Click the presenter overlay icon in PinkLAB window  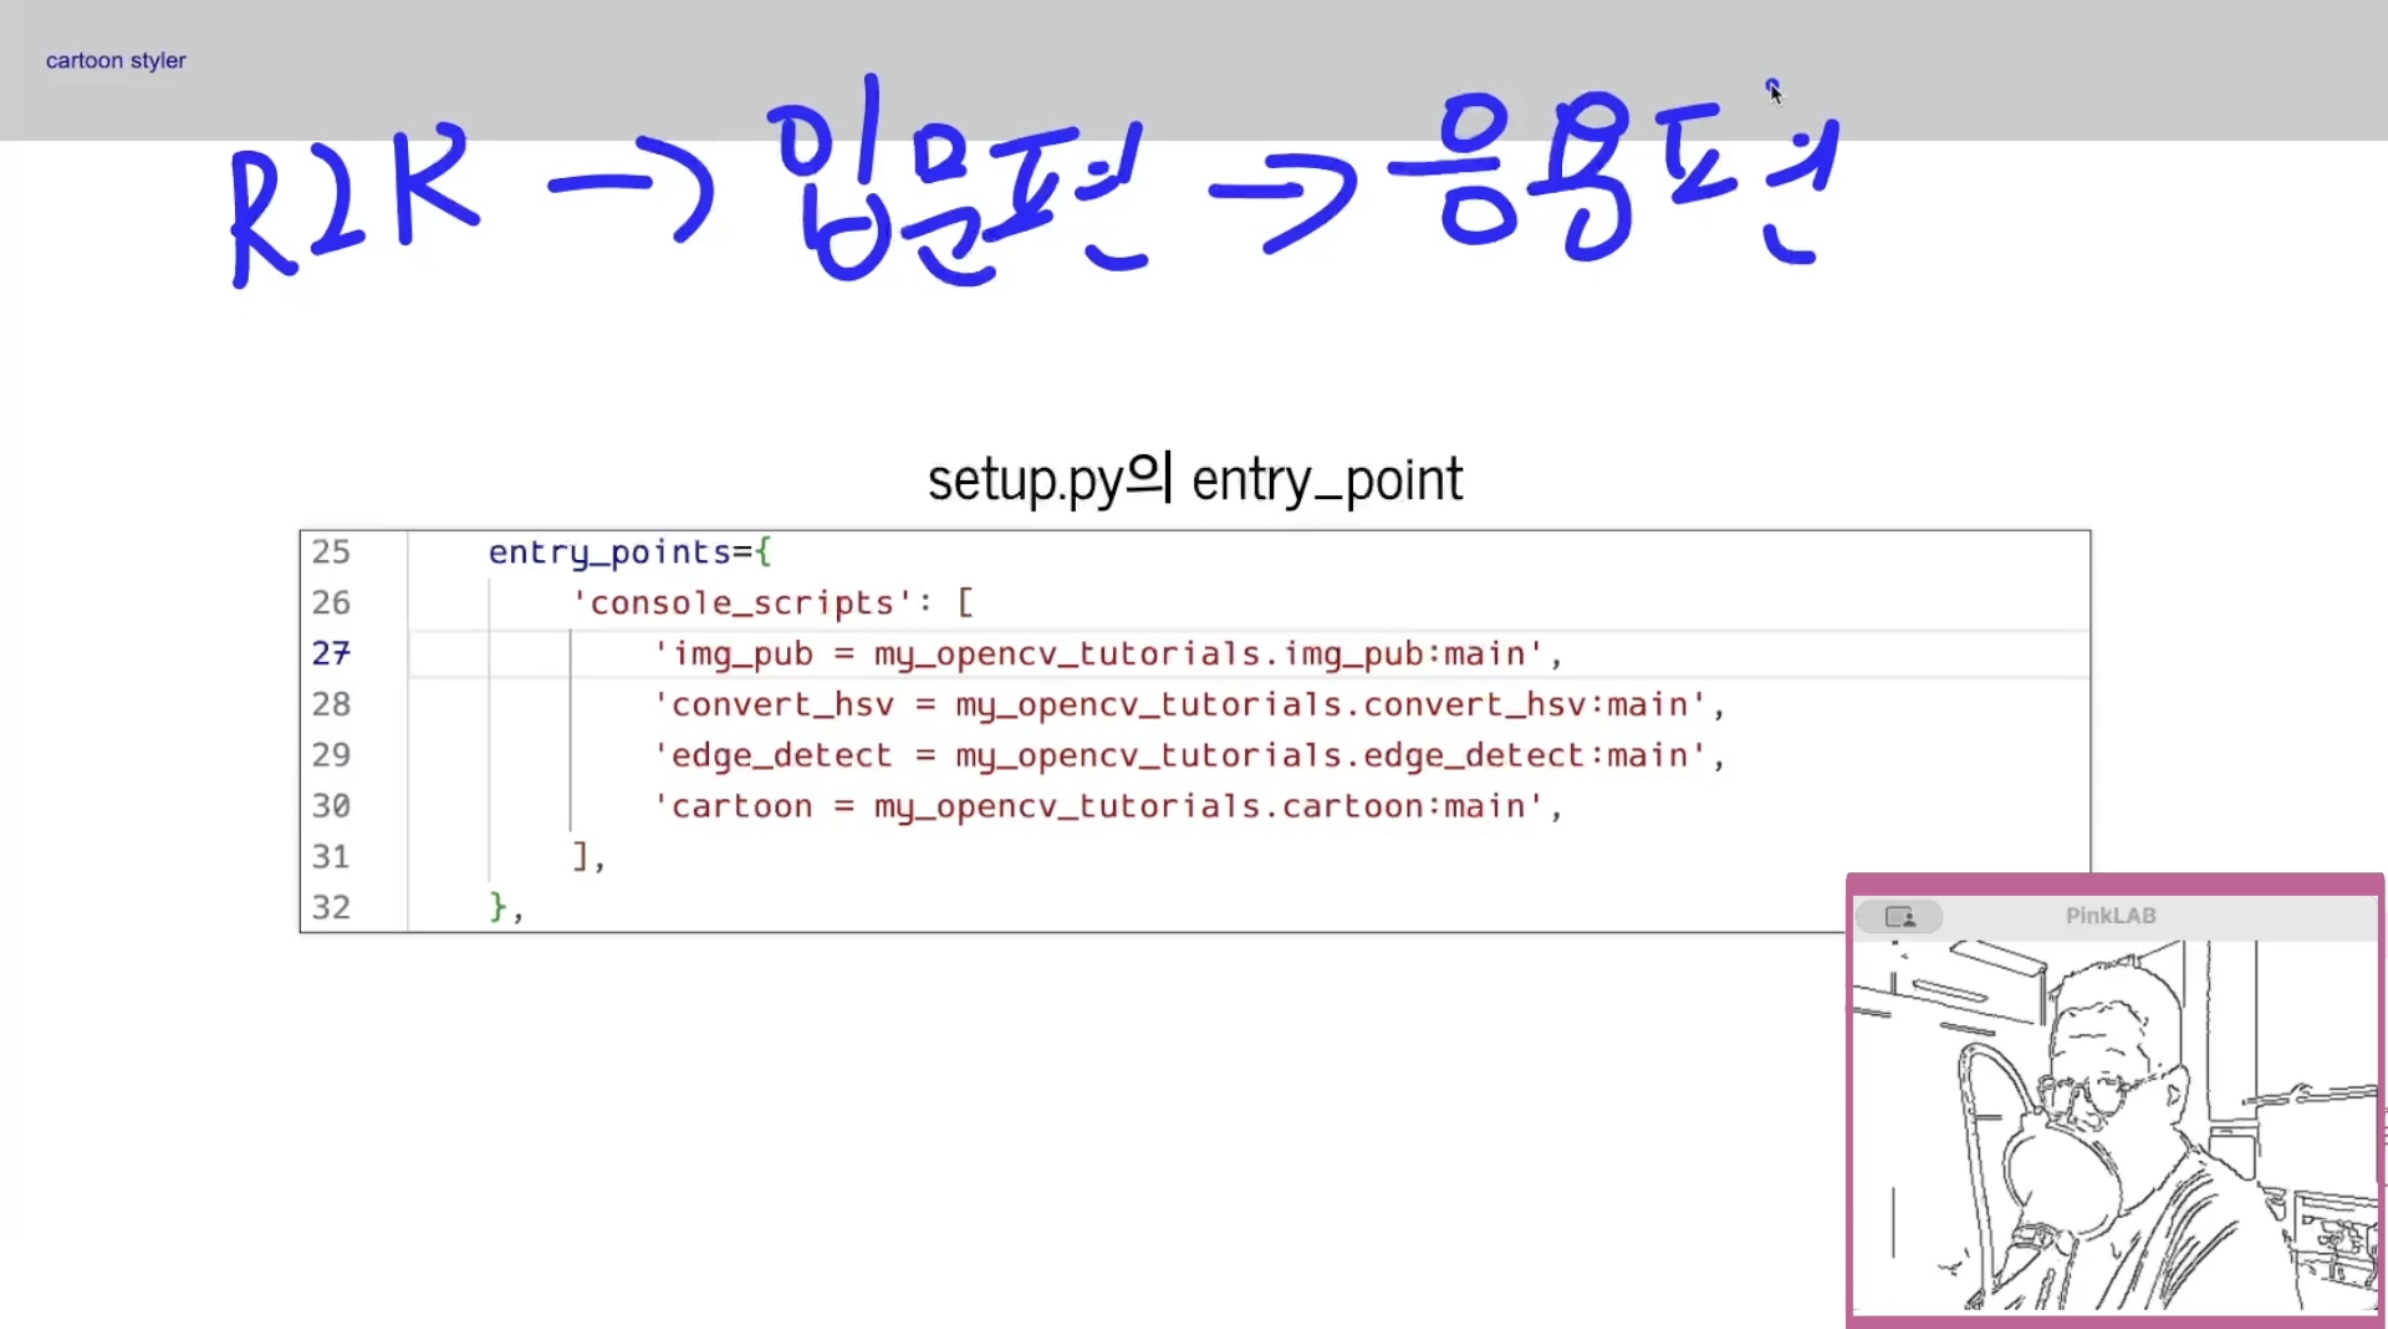(x=1899, y=916)
